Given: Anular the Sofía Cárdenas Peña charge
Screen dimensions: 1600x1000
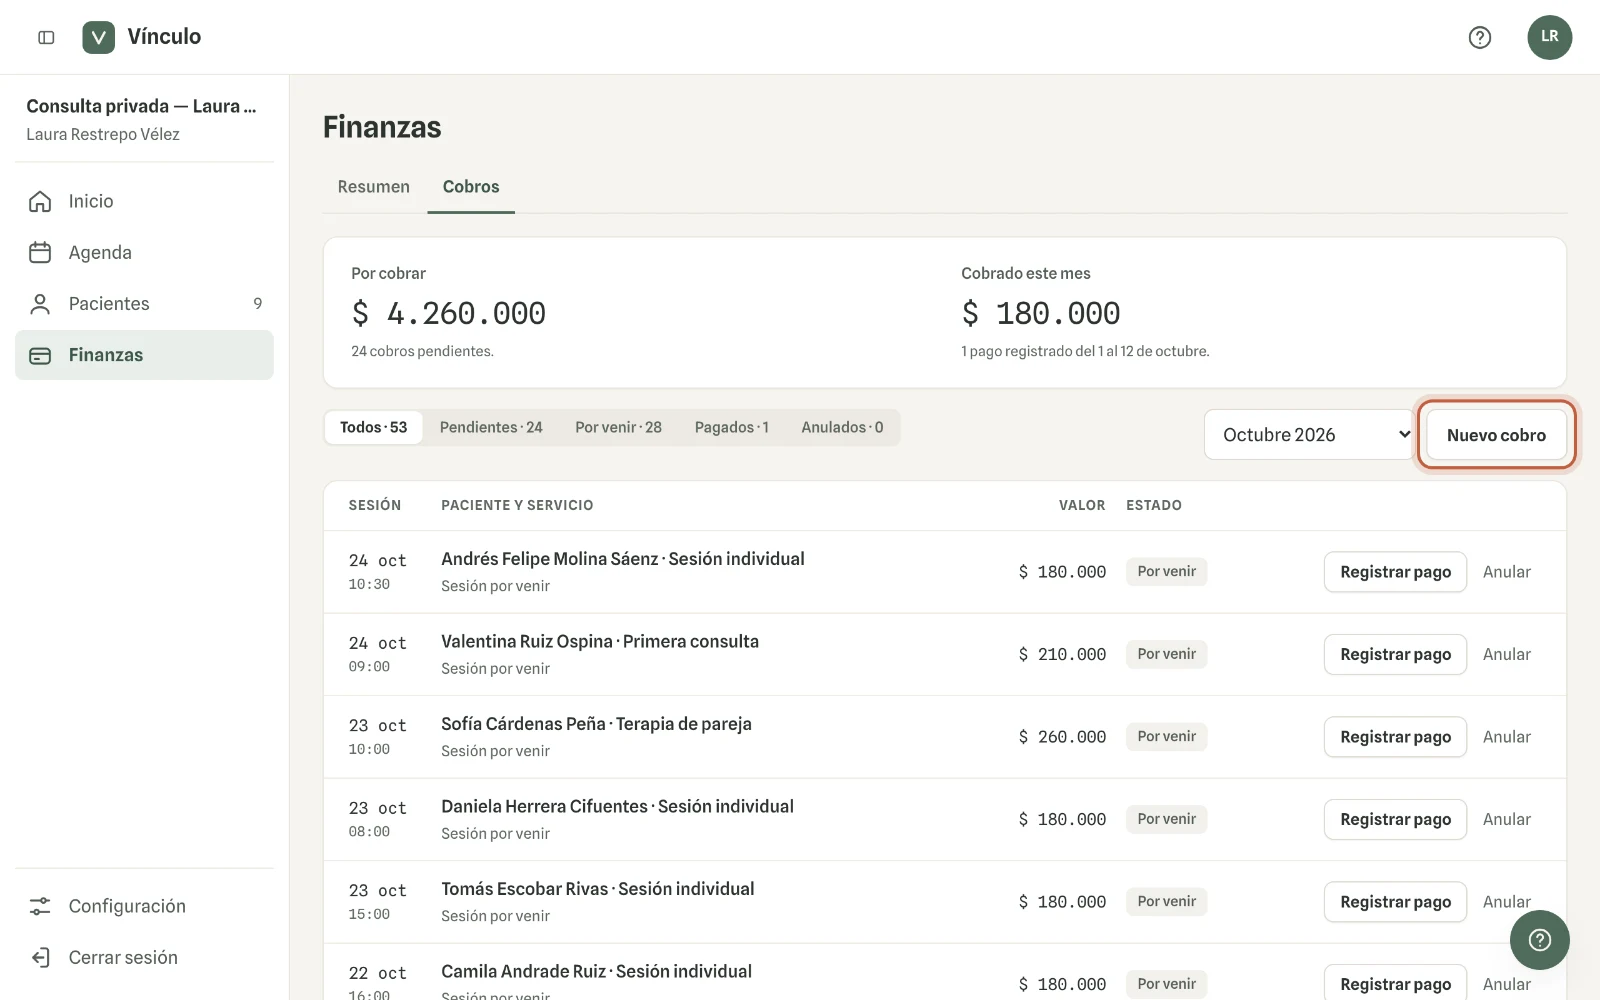Looking at the screenshot, I should [1507, 737].
